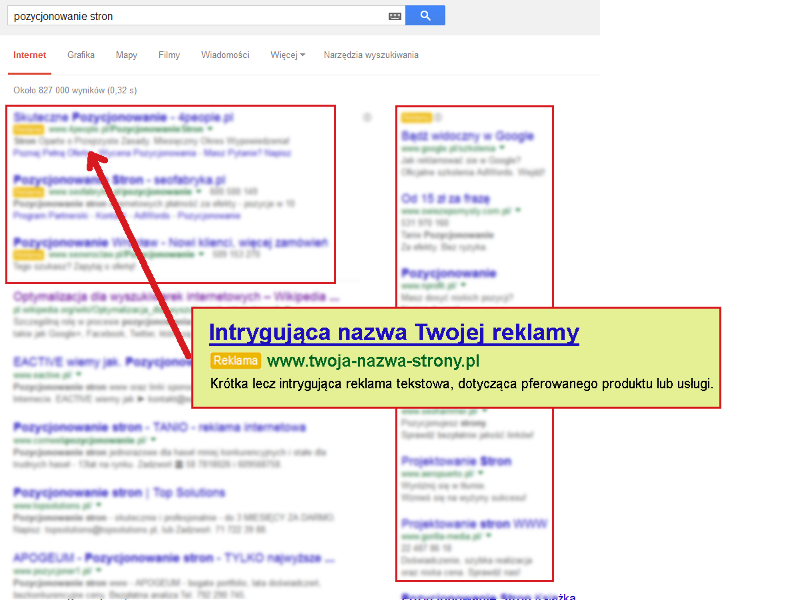Expand the Więcej dropdown menu

(x=288, y=55)
